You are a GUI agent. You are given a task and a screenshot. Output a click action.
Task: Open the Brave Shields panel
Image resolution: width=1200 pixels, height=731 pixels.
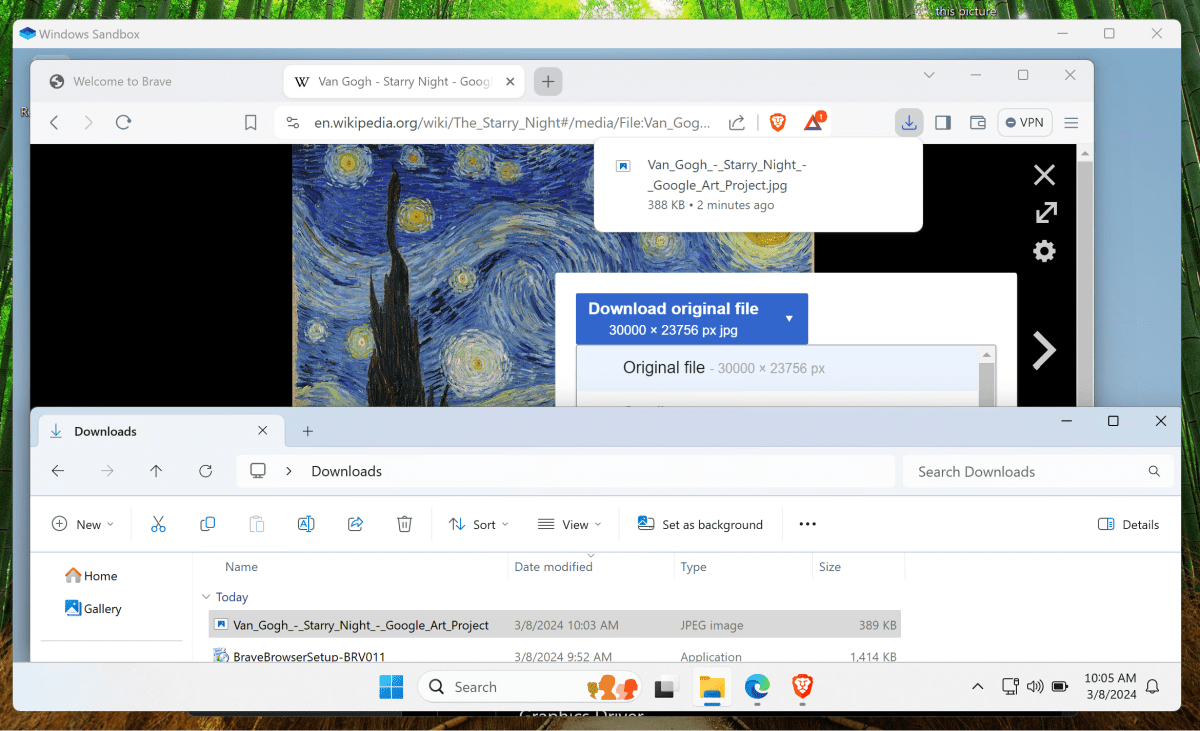[x=777, y=122]
